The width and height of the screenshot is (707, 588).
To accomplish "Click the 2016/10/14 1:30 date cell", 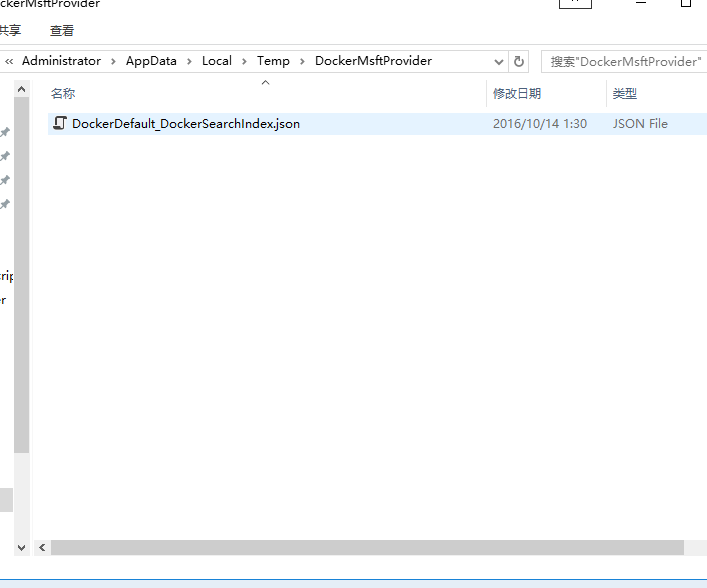I will pyautogui.click(x=540, y=124).
